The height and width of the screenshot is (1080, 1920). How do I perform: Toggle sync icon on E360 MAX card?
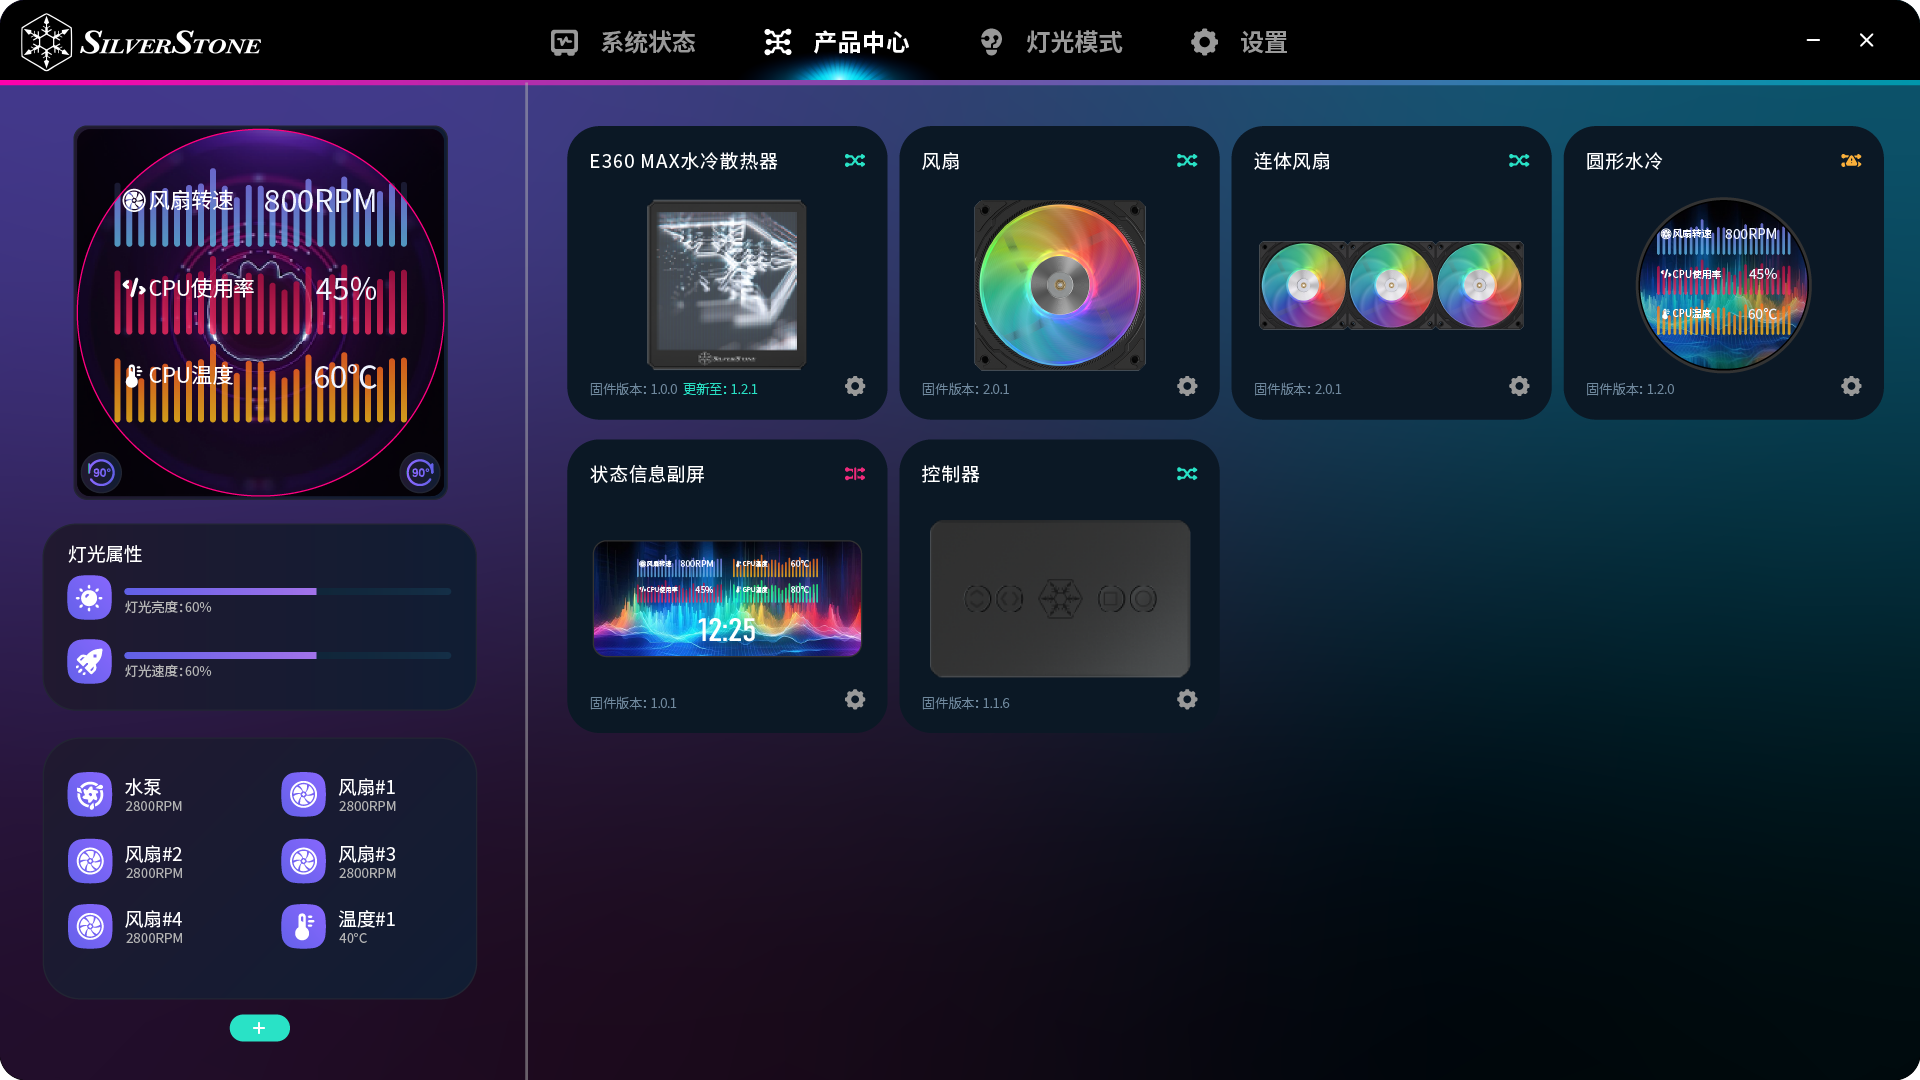[x=854, y=161]
